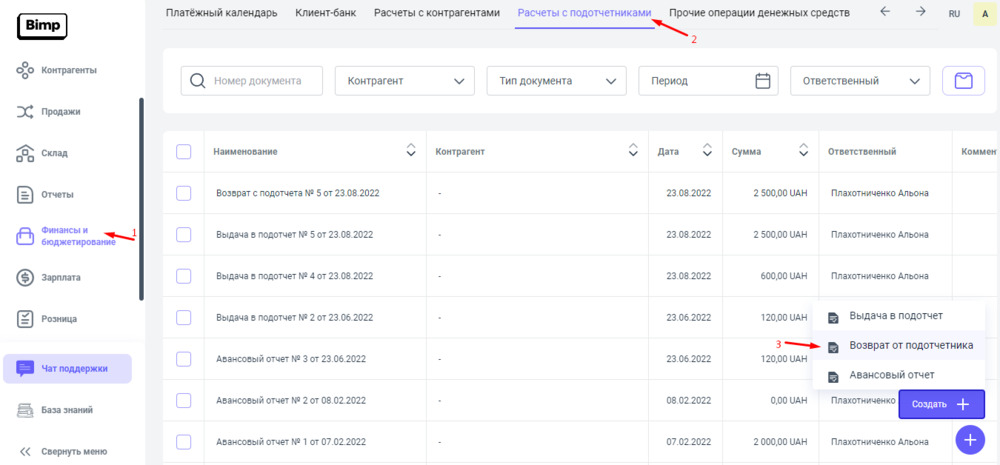Click the forward arrow in top bar
The height and width of the screenshot is (465, 1000).
click(920, 13)
